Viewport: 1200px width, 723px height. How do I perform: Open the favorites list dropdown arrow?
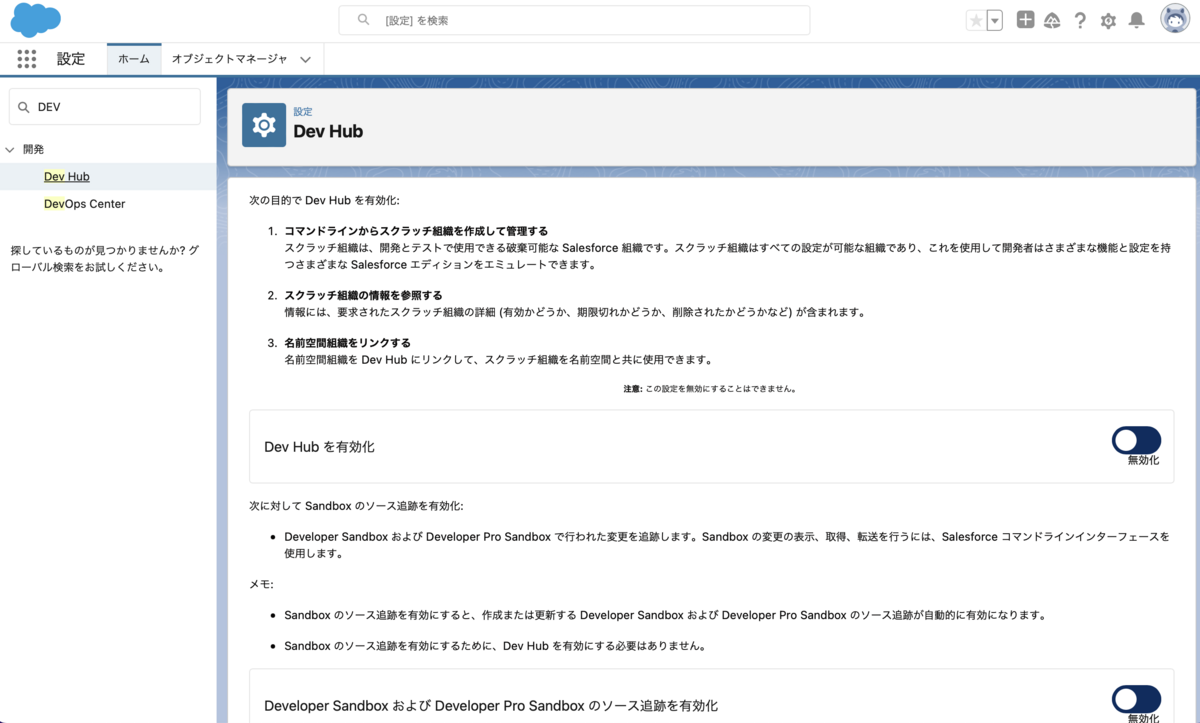pyautogui.click(x=995, y=20)
